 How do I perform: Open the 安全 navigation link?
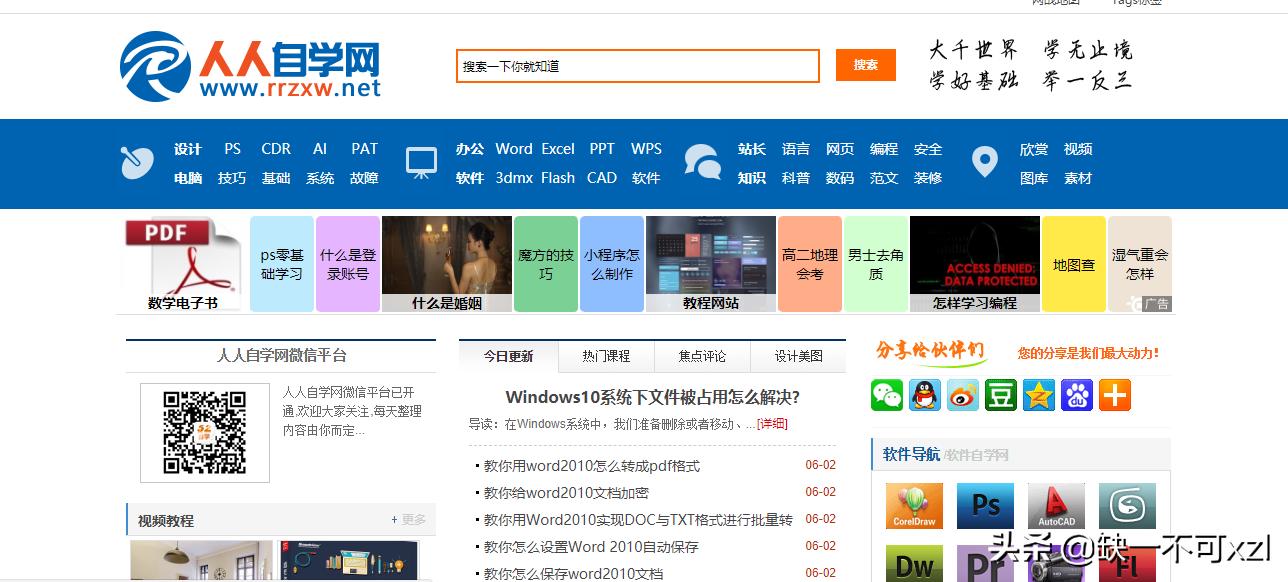tap(928, 149)
